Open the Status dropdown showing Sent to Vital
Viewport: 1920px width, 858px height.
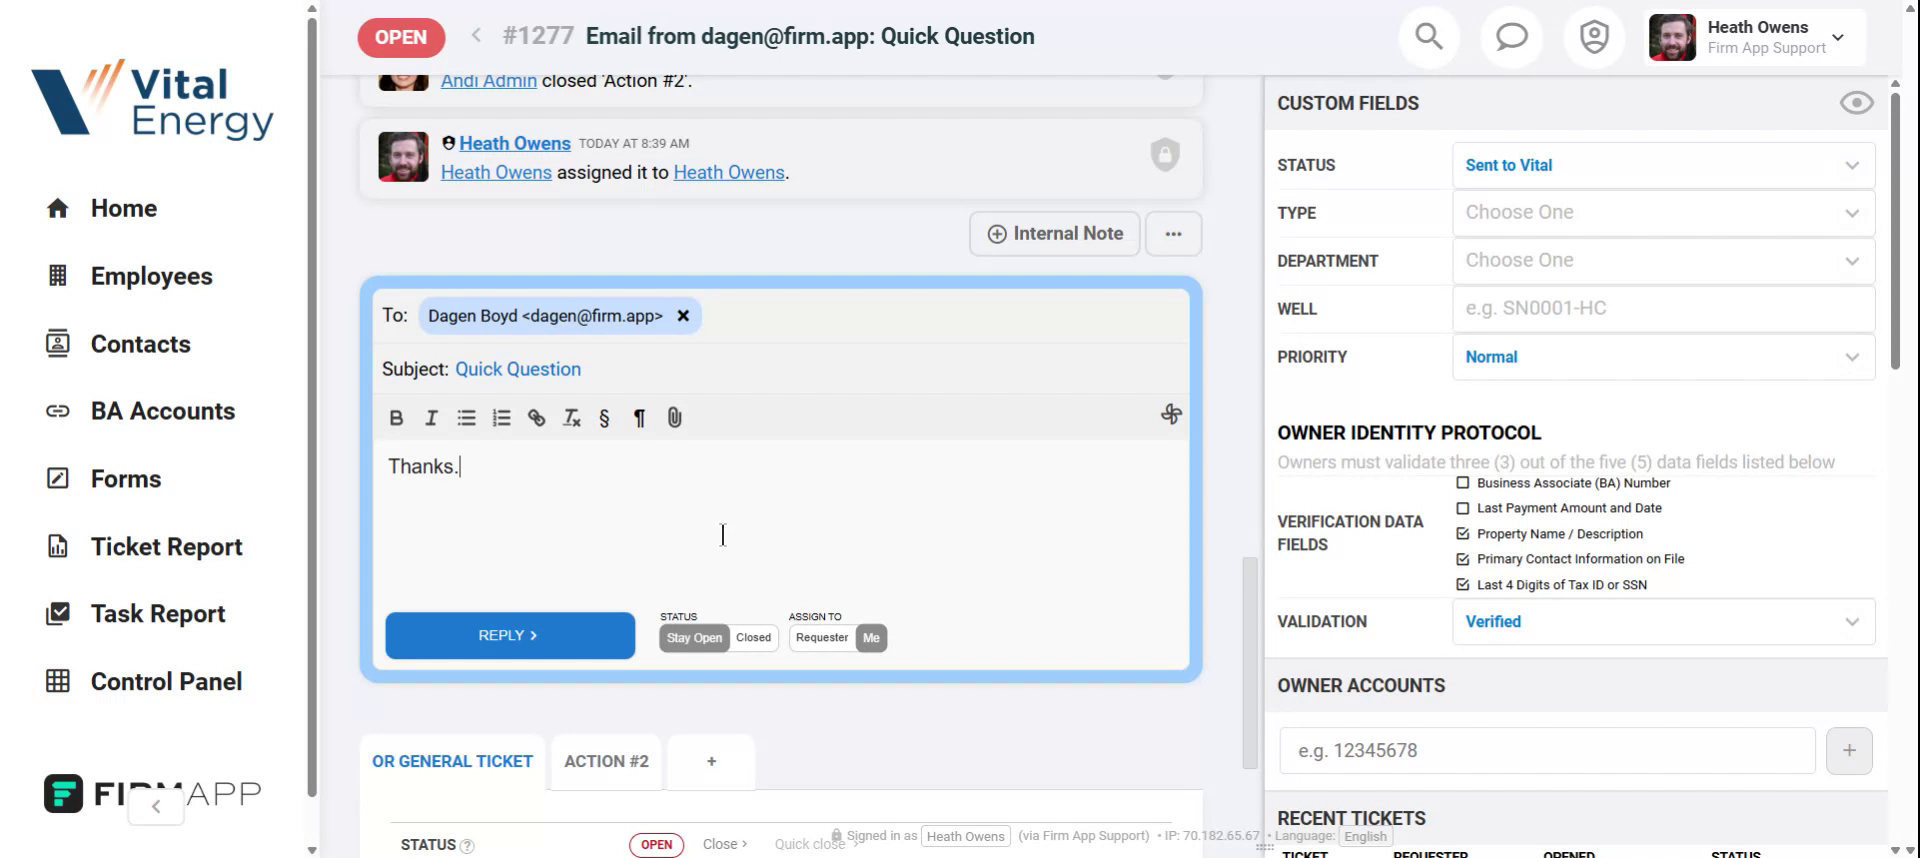[1663, 166]
